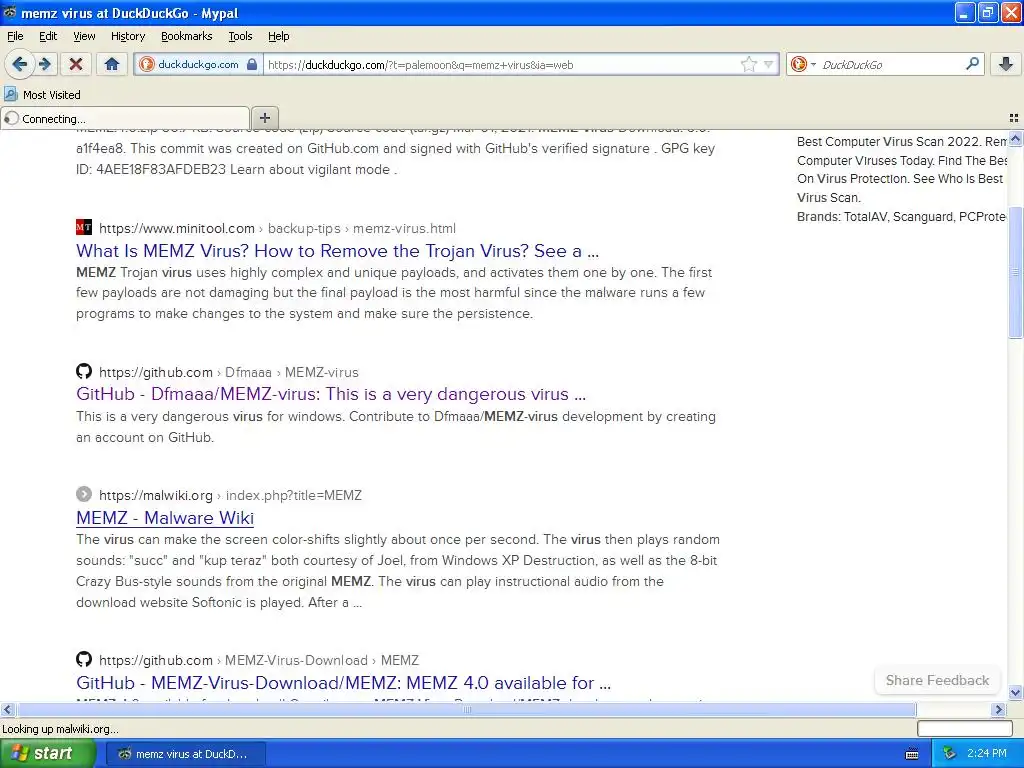Open the Tools menu

[240, 36]
